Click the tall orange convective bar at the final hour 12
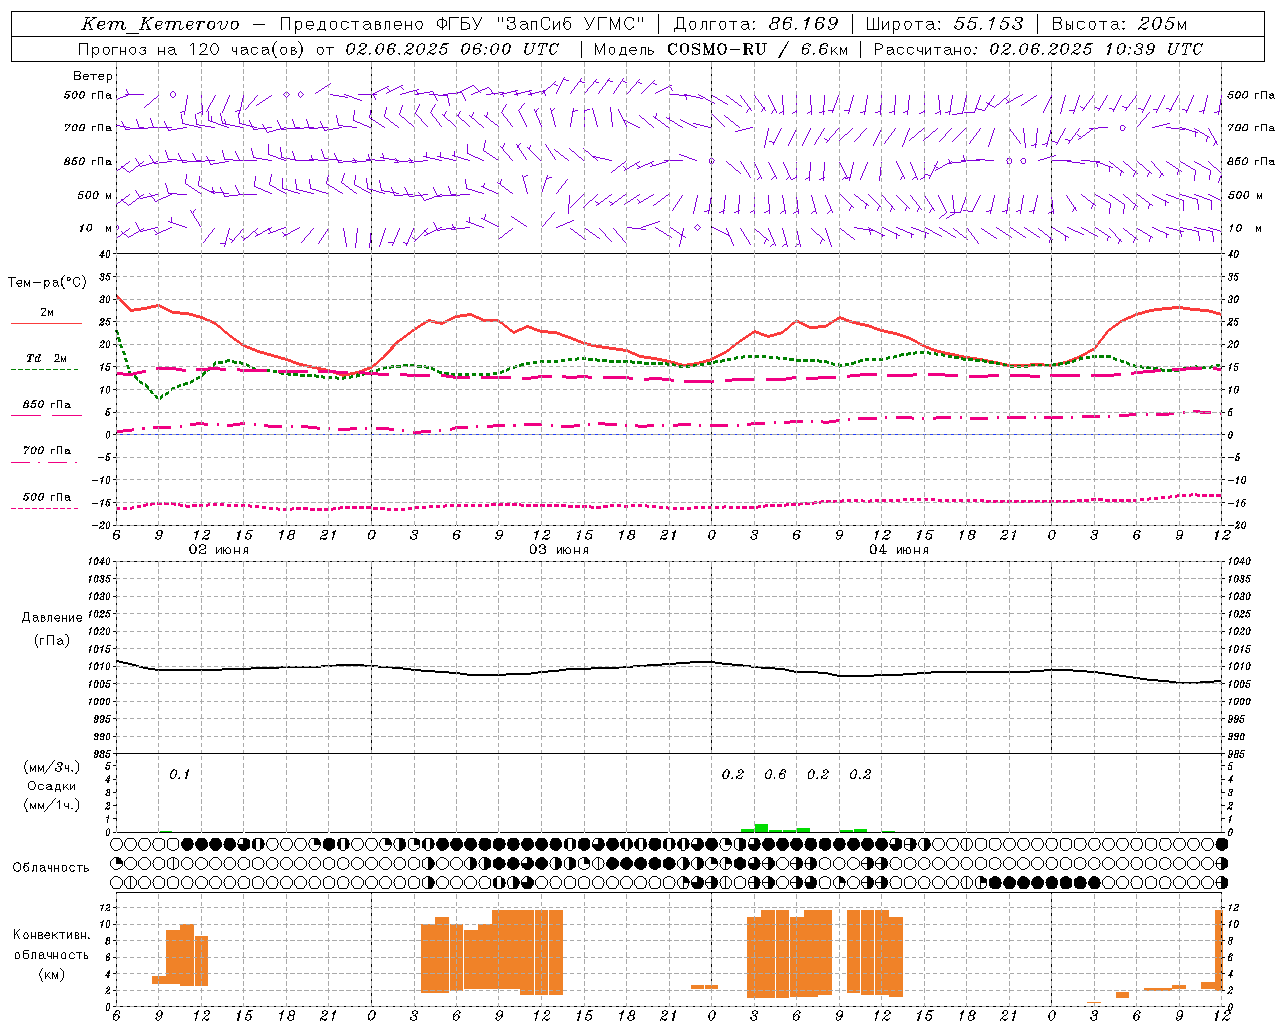Image resolution: width=1280 pixels, height=1024 pixels. [x=1219, y=949]
